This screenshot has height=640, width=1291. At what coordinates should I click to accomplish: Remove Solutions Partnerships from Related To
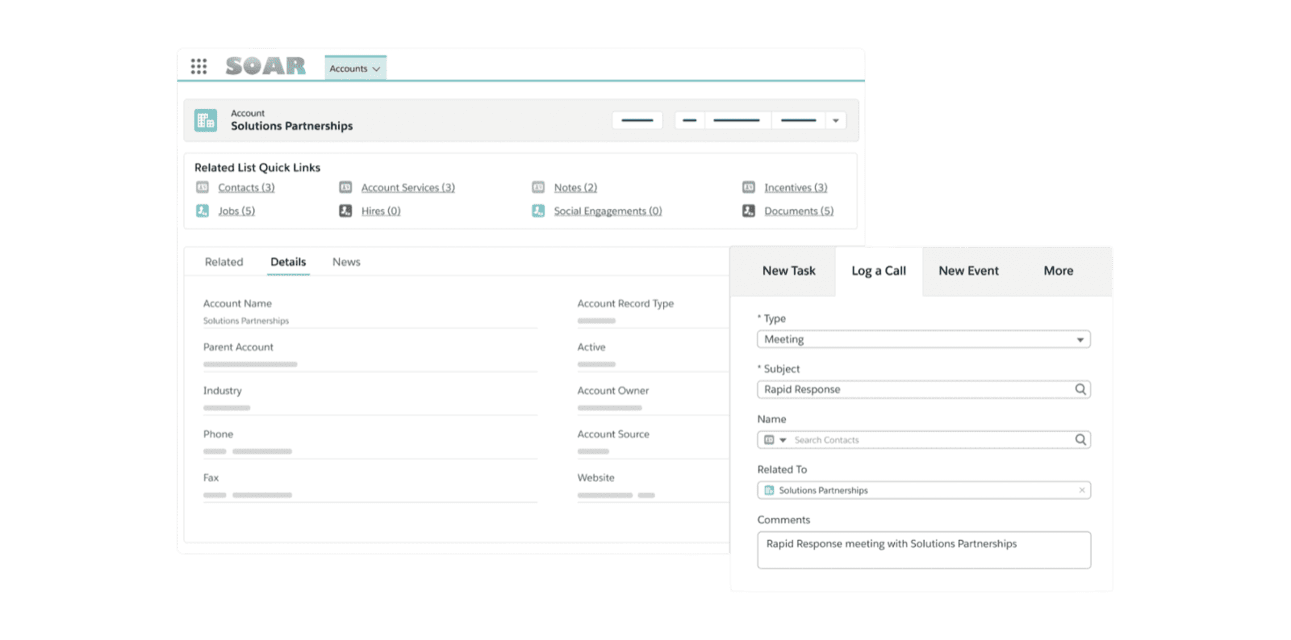(1081, 490)
